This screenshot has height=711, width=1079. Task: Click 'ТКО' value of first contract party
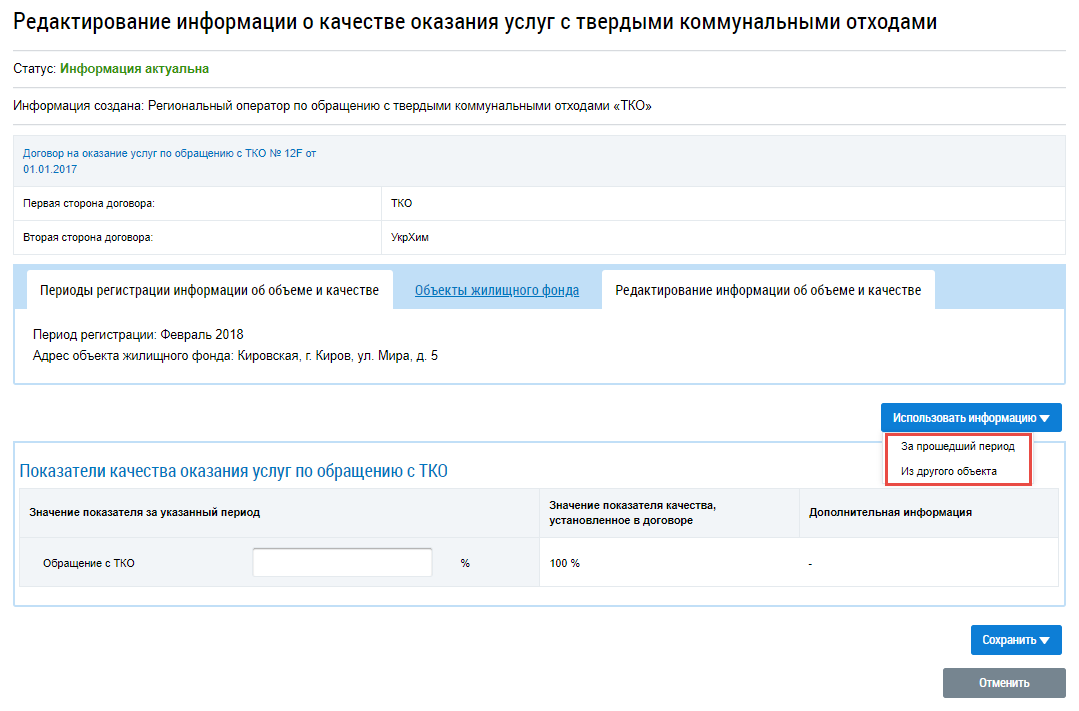coord(401,204)
